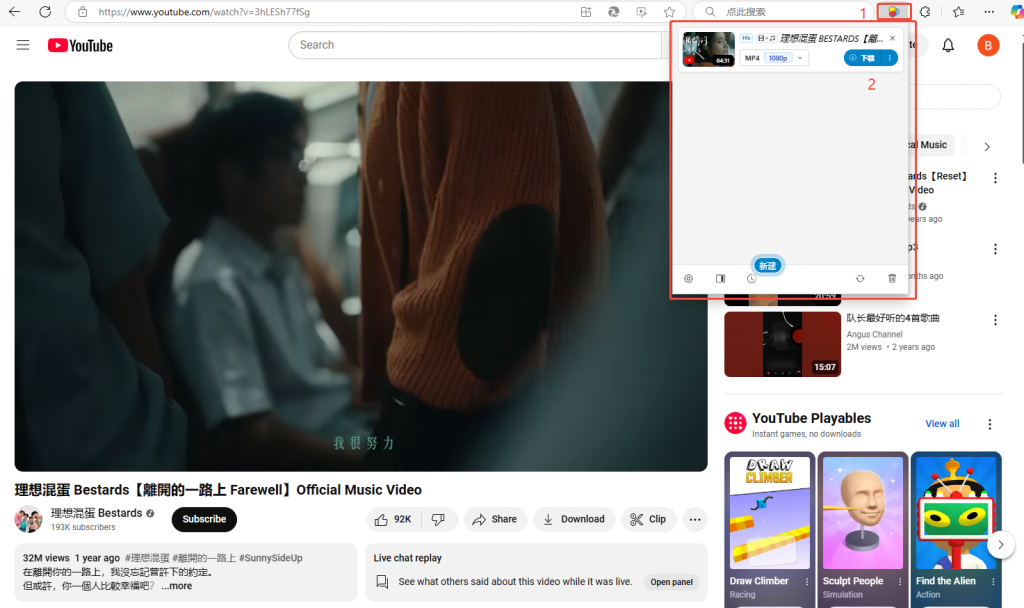Open Angus Channel link

tap(874, 334)
